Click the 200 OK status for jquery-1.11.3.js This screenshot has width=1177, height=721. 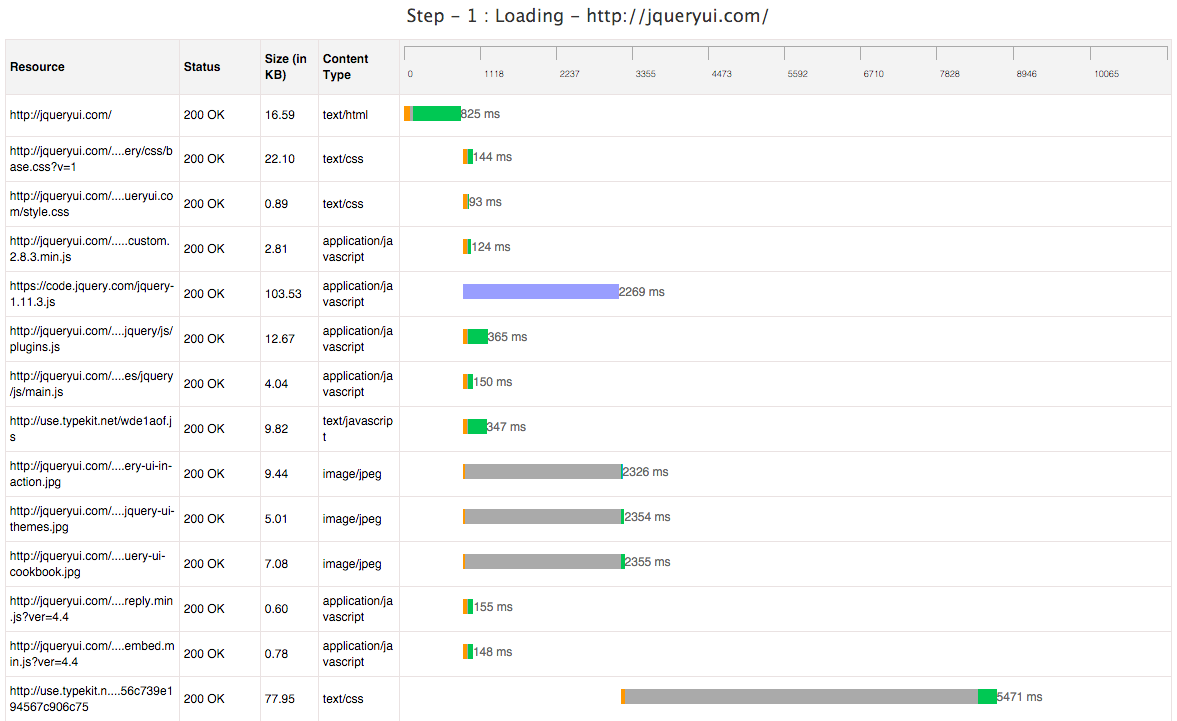[x=204, y=294]
